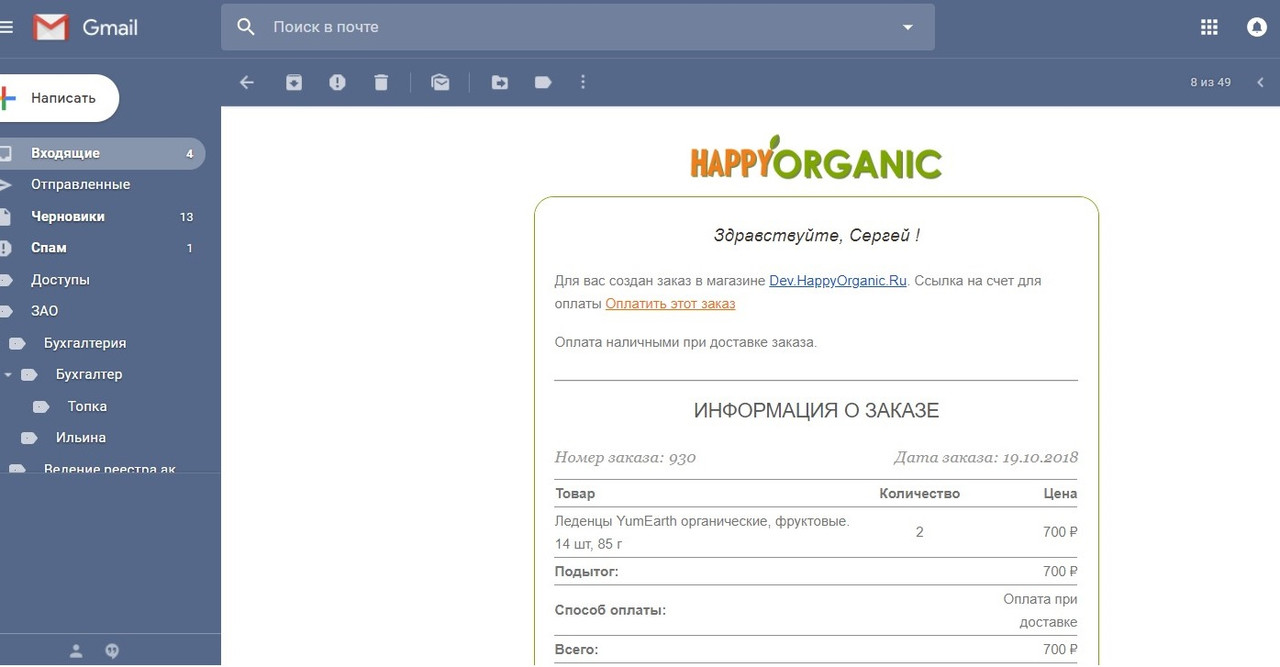This screenshot has width=1280, height=667.
Task: Open notifications bell icon
Action: 1257,27
